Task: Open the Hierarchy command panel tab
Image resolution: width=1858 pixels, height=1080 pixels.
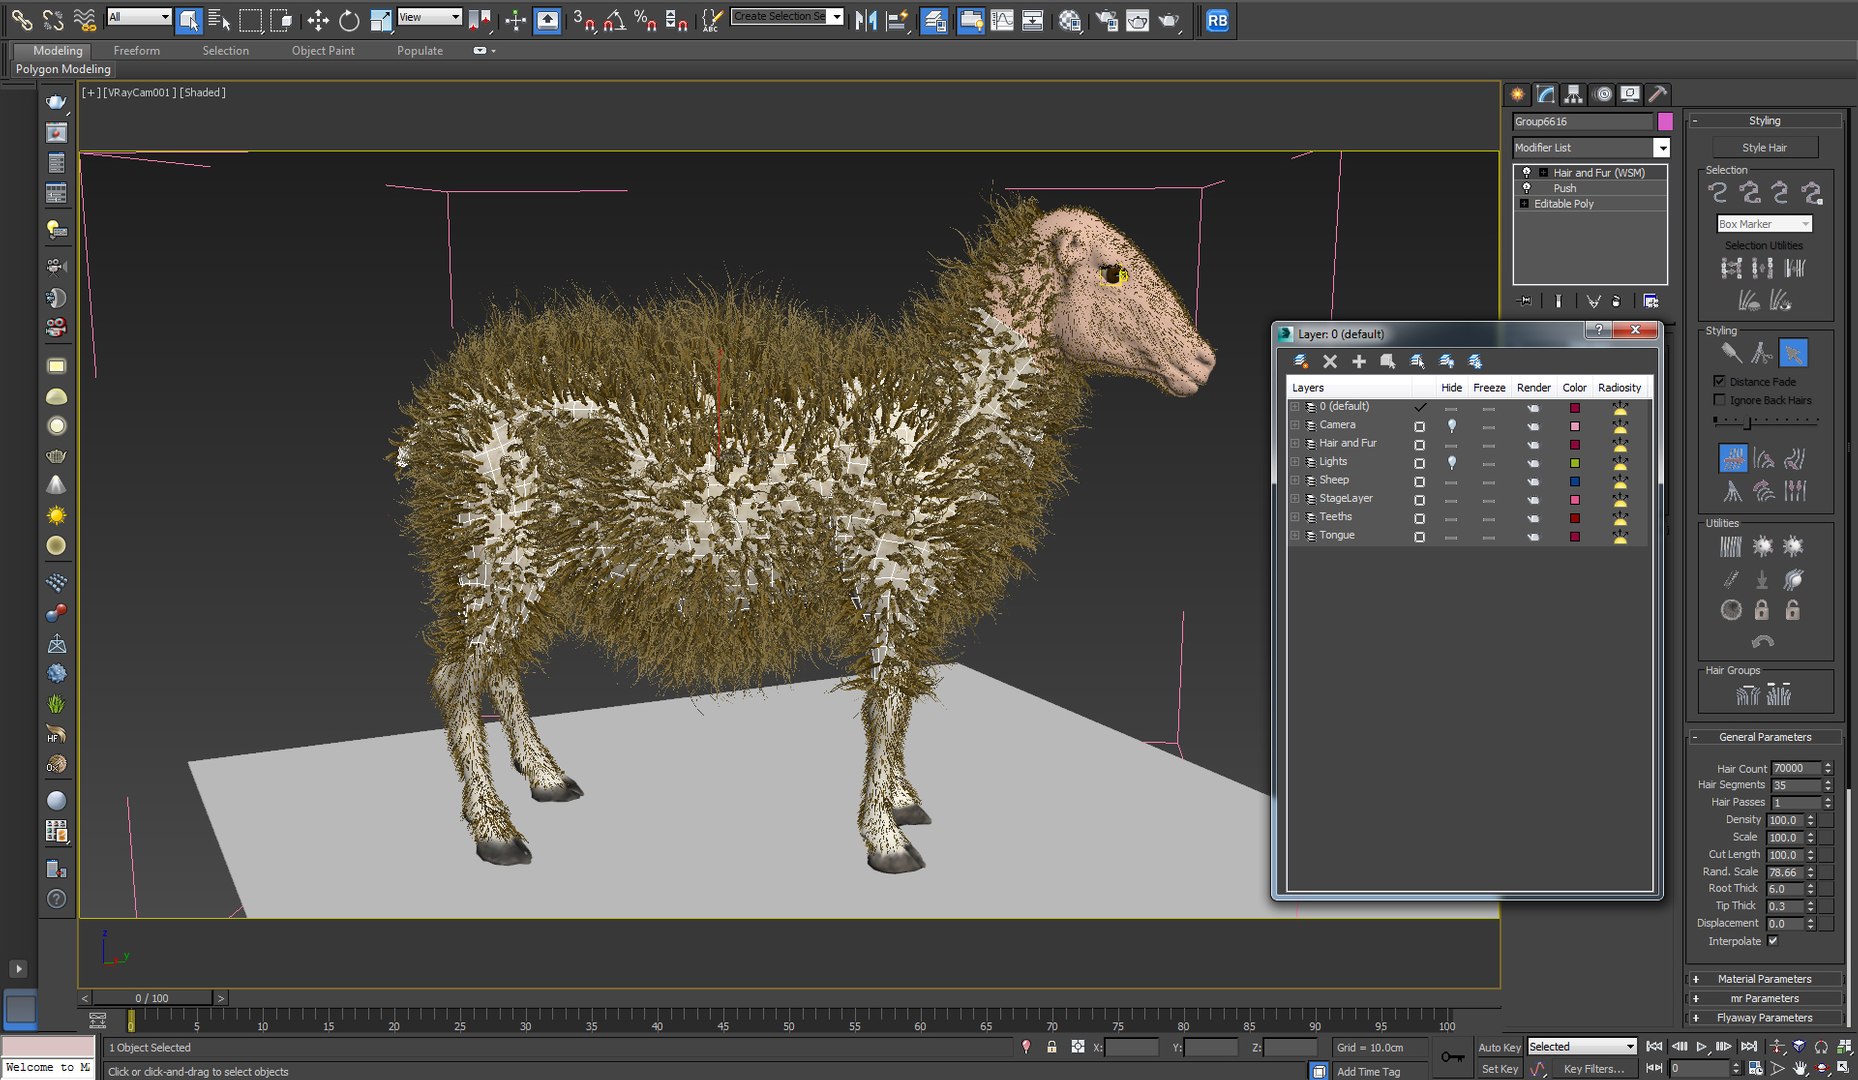Action: 1574,94
